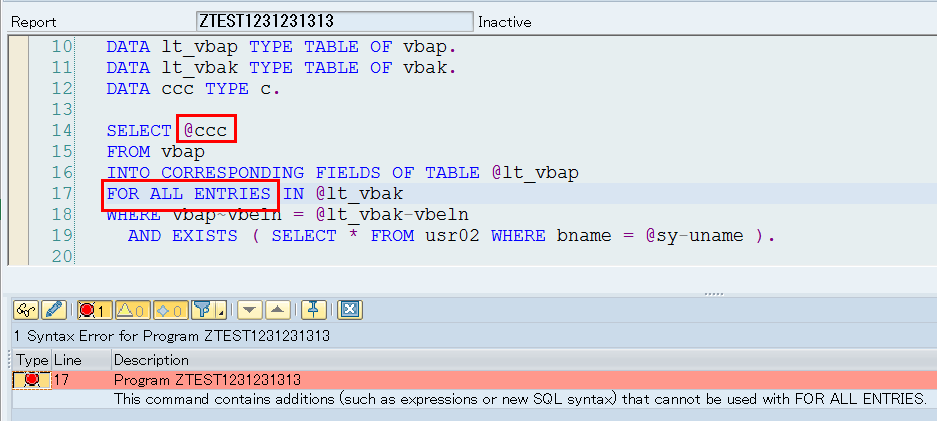937x421 pixels.
Task: Close the syntax error panel
Action: [350, 309]
